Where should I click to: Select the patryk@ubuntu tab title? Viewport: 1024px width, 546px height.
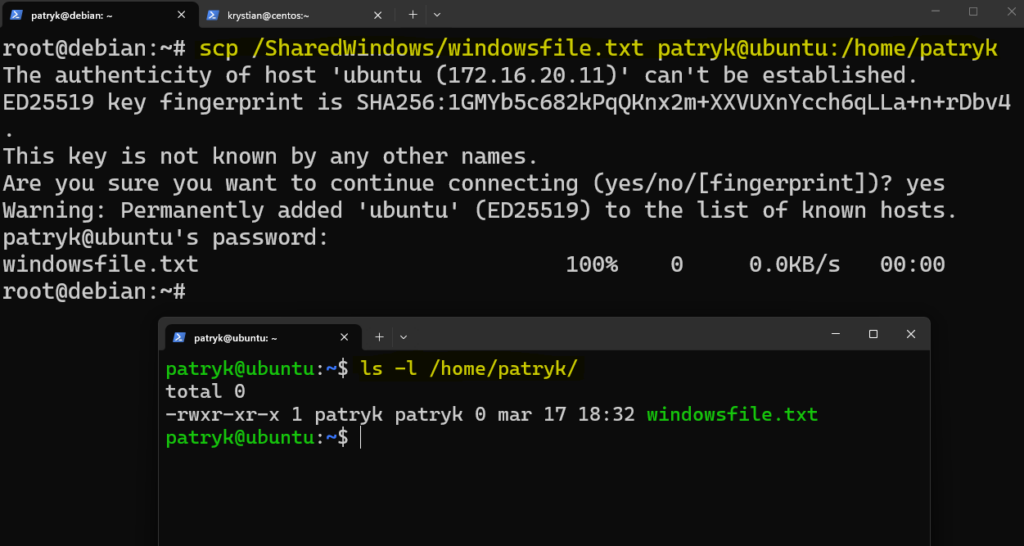pyautogui.click(x=236, y=337)
